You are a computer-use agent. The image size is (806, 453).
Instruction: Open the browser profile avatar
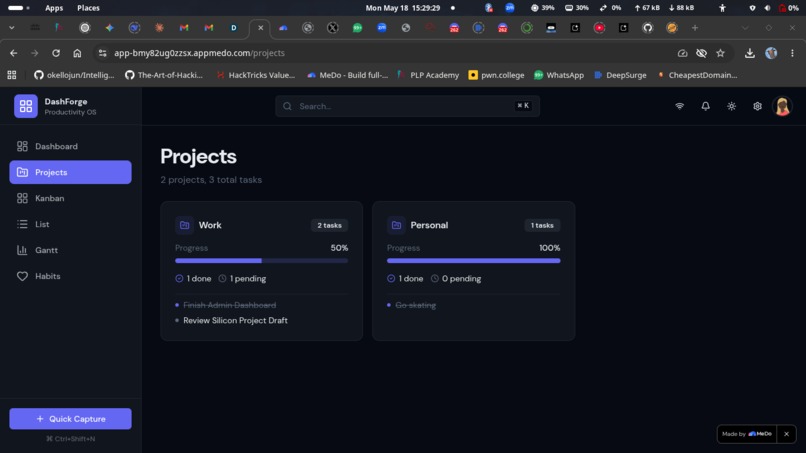pos(771,53)
